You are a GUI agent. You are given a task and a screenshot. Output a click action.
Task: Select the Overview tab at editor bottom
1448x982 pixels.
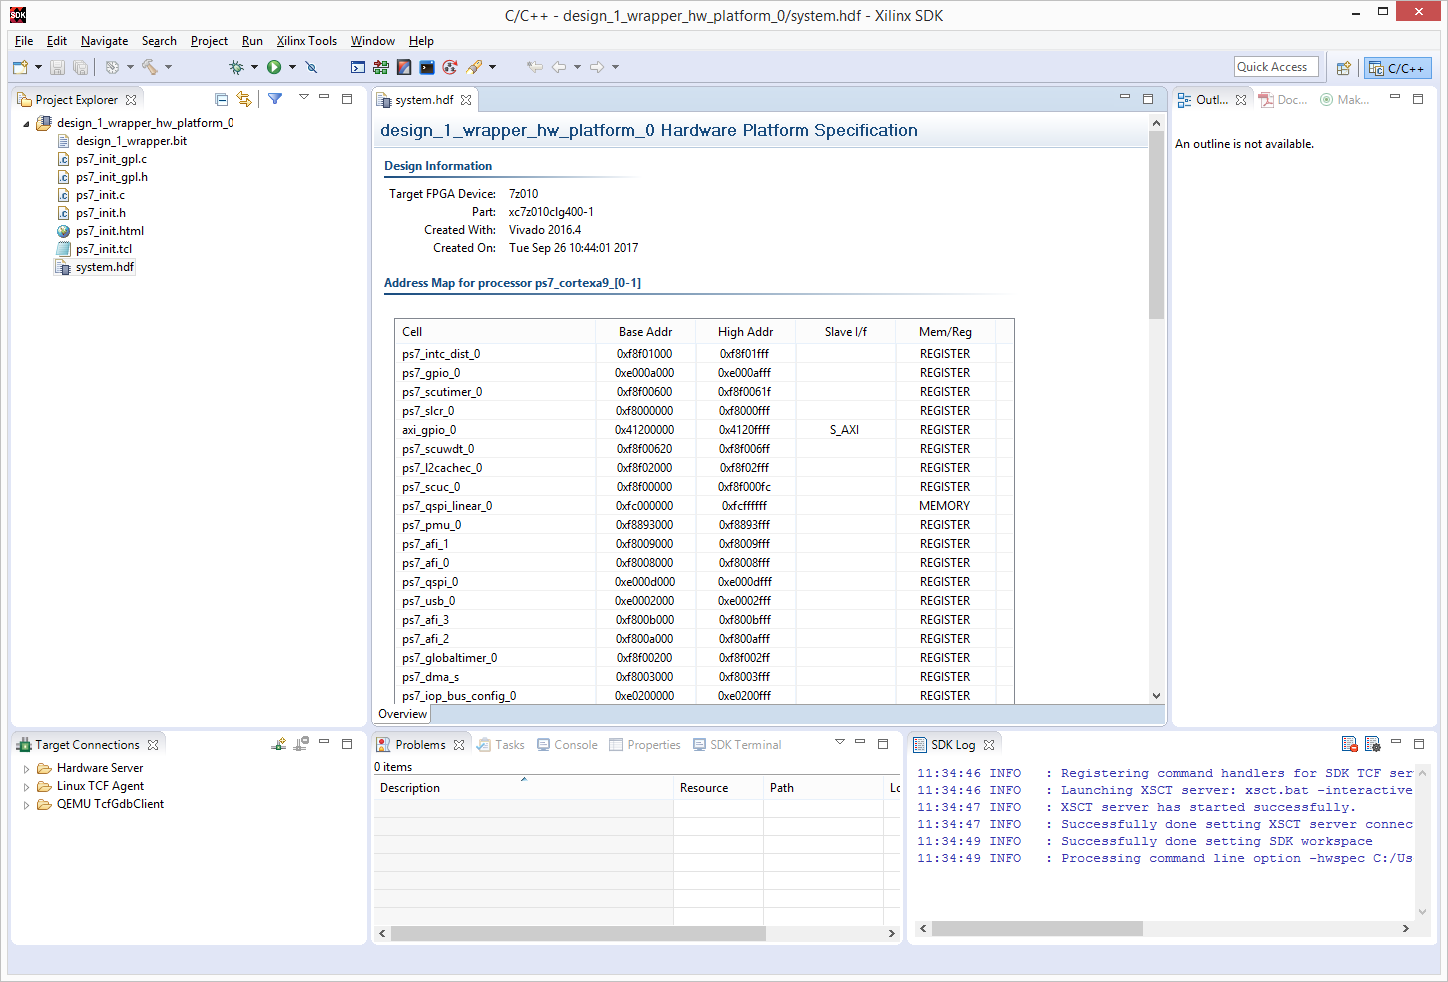[402, 714]
